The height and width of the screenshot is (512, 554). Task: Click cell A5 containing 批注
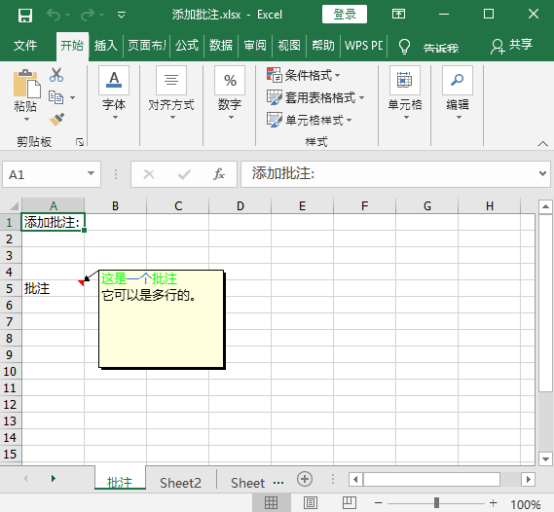point(53,289)
